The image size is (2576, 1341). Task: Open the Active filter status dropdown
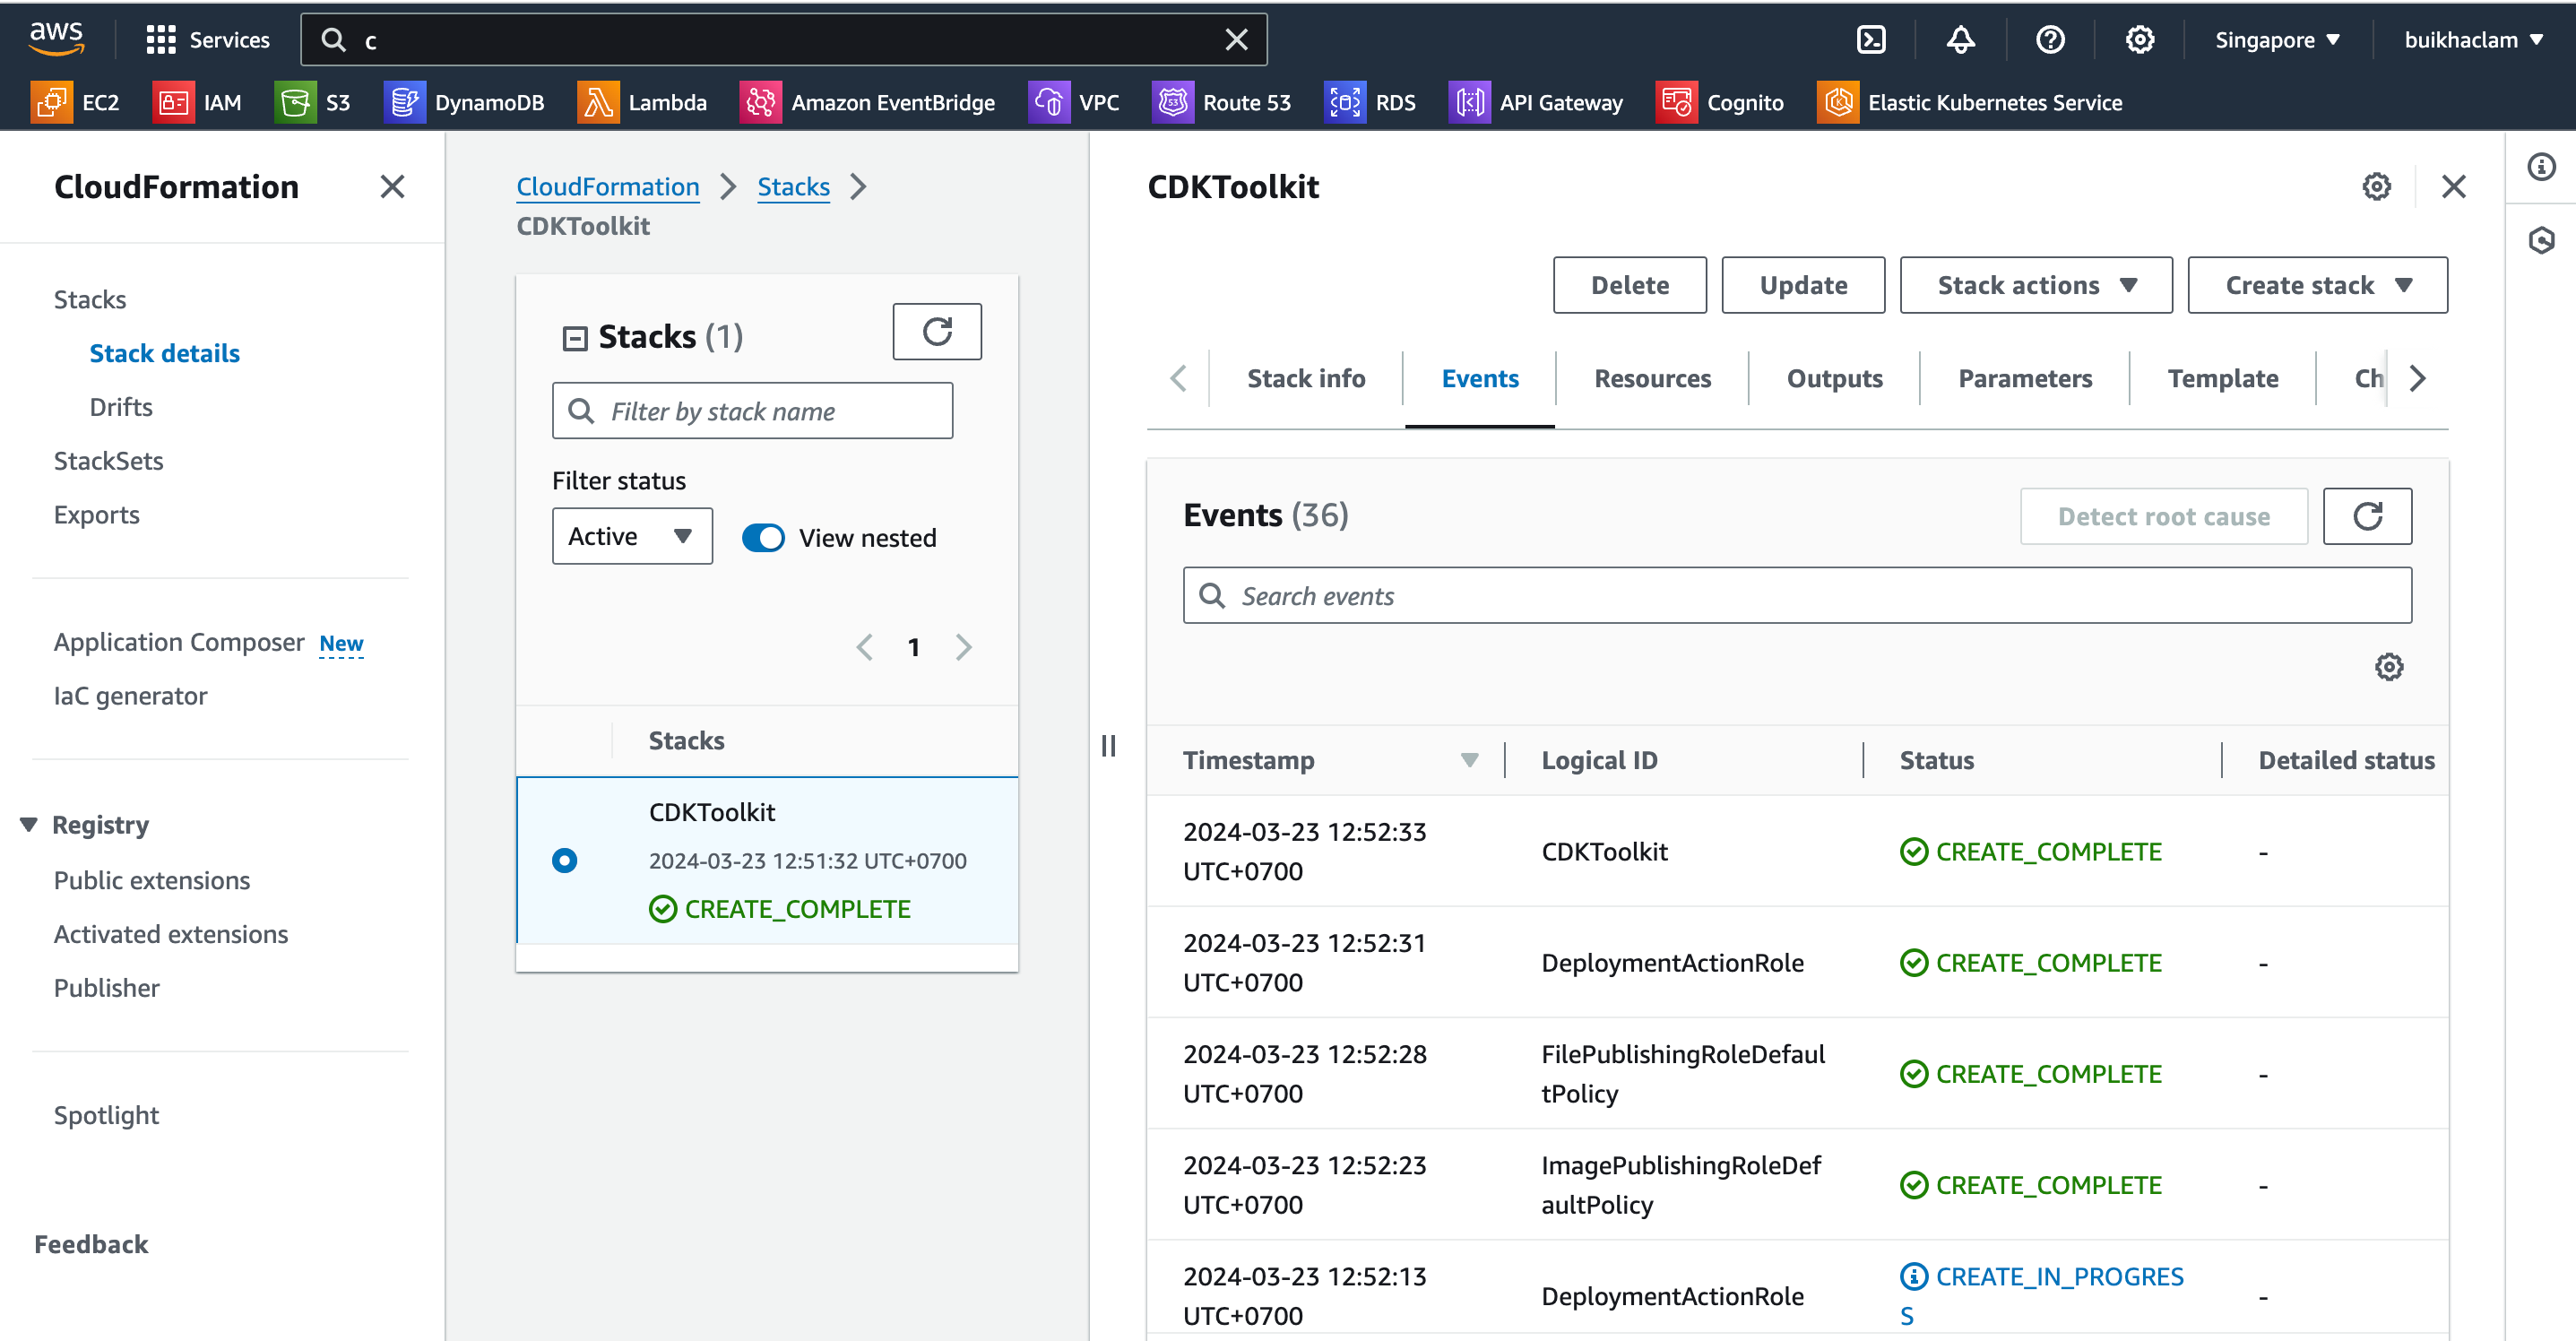(x=632, y=536)
